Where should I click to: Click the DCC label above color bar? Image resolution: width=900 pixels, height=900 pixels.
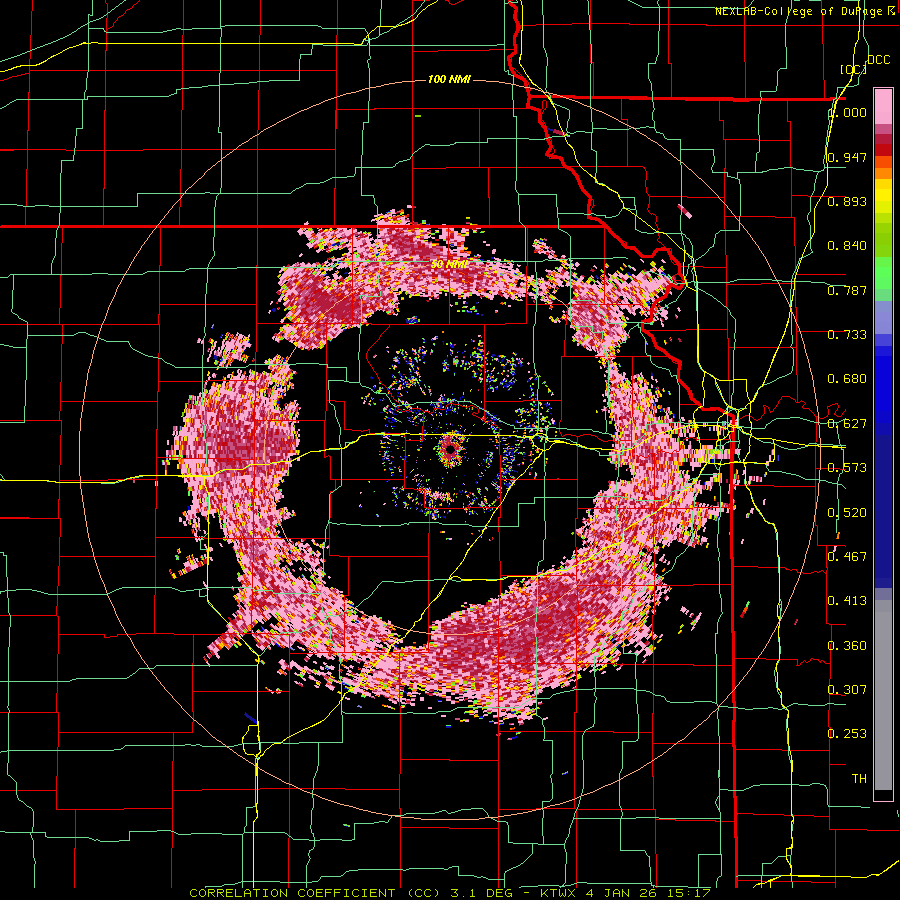pos(879,60)
